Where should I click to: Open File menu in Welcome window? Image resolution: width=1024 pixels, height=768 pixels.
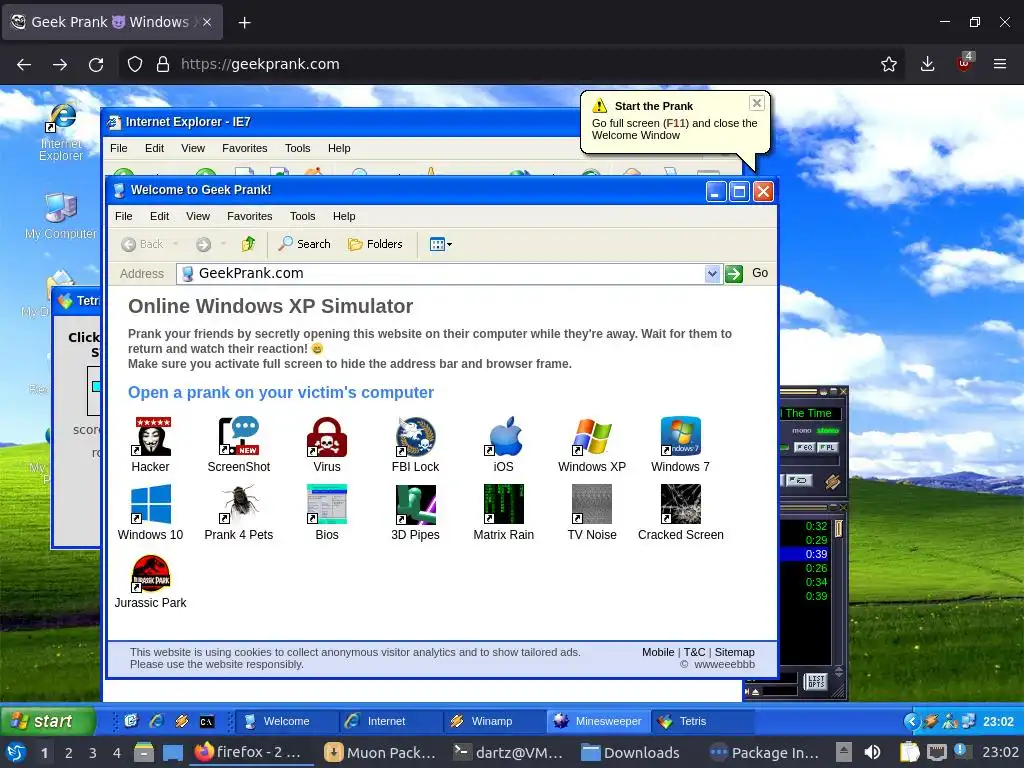pos(123,216)
